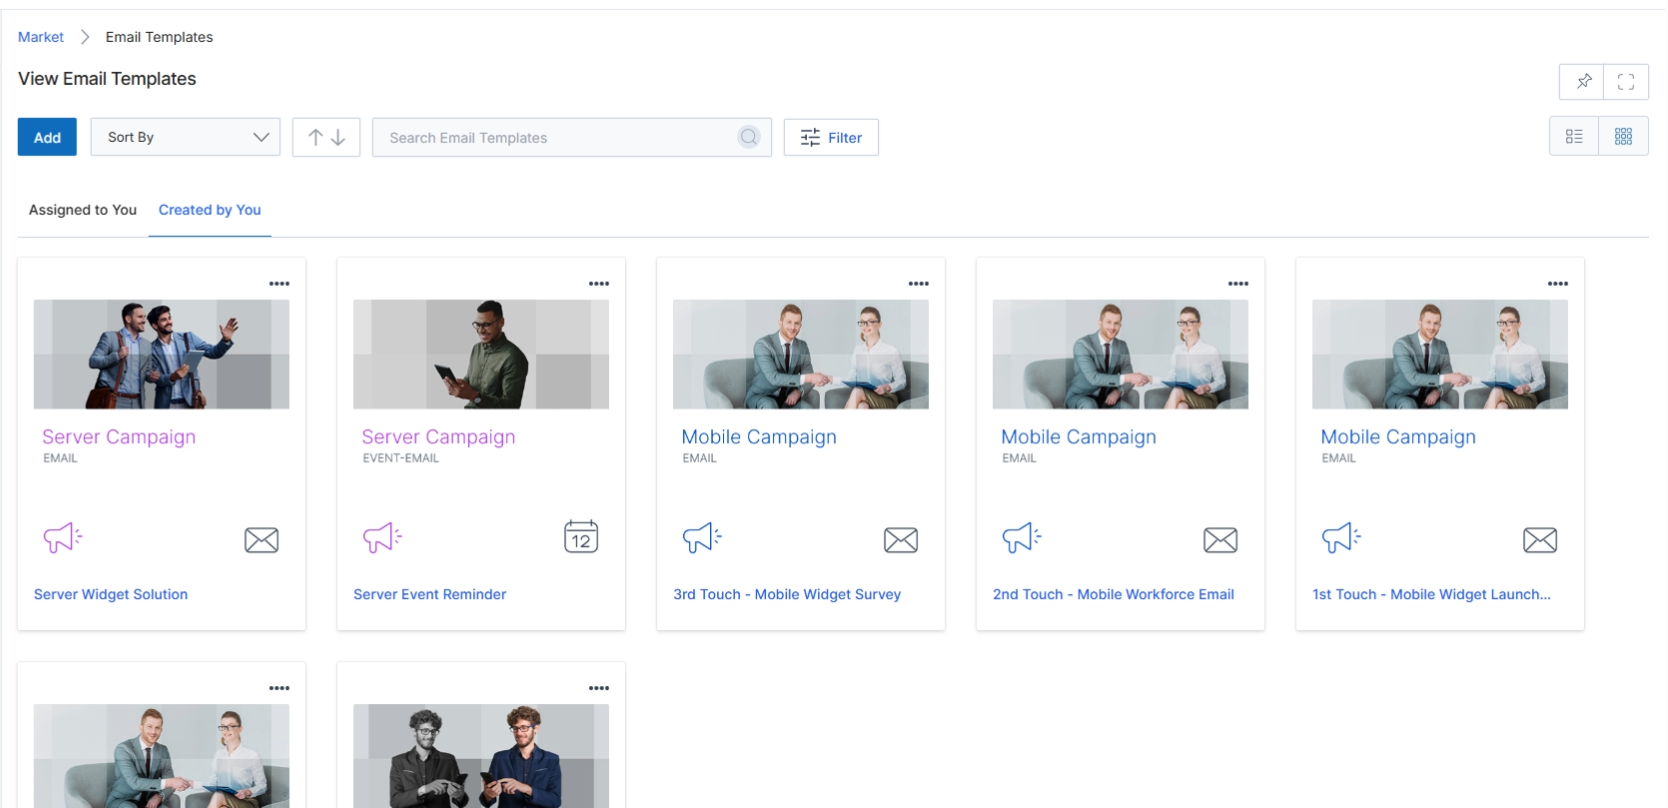Open more options on 2nd Touch card
The image size is (1668, 808).
pos(1238,284)
